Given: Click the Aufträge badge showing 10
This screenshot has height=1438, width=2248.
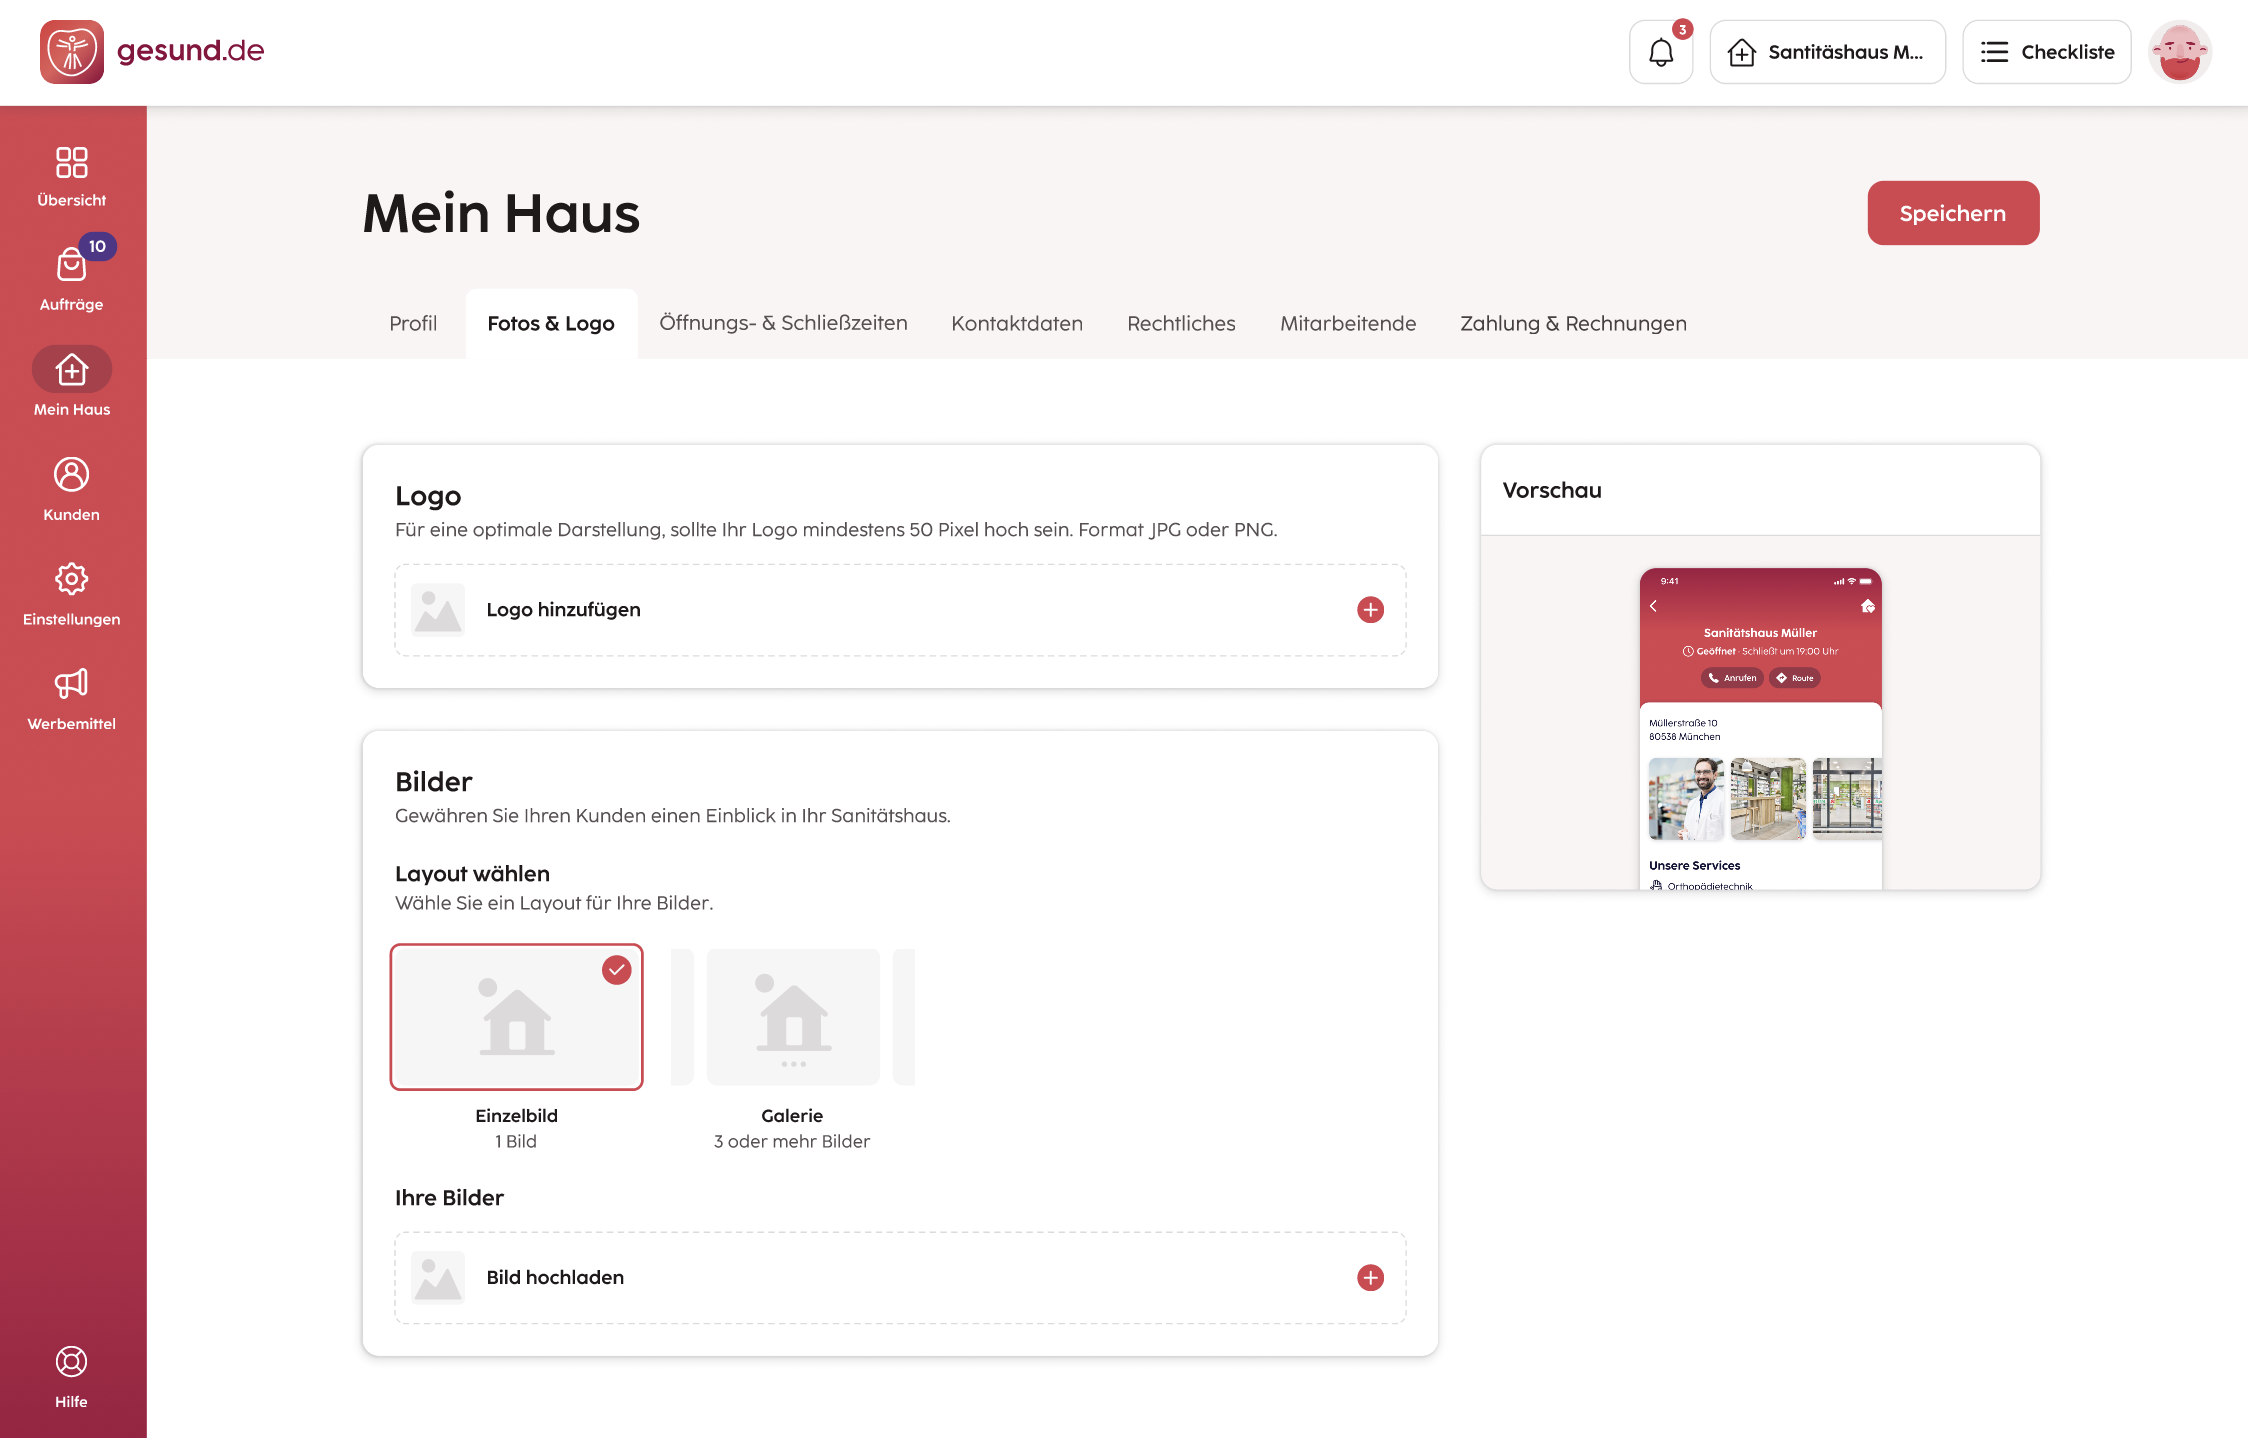Looking at the screenshot, I should (x=97, y=246).
